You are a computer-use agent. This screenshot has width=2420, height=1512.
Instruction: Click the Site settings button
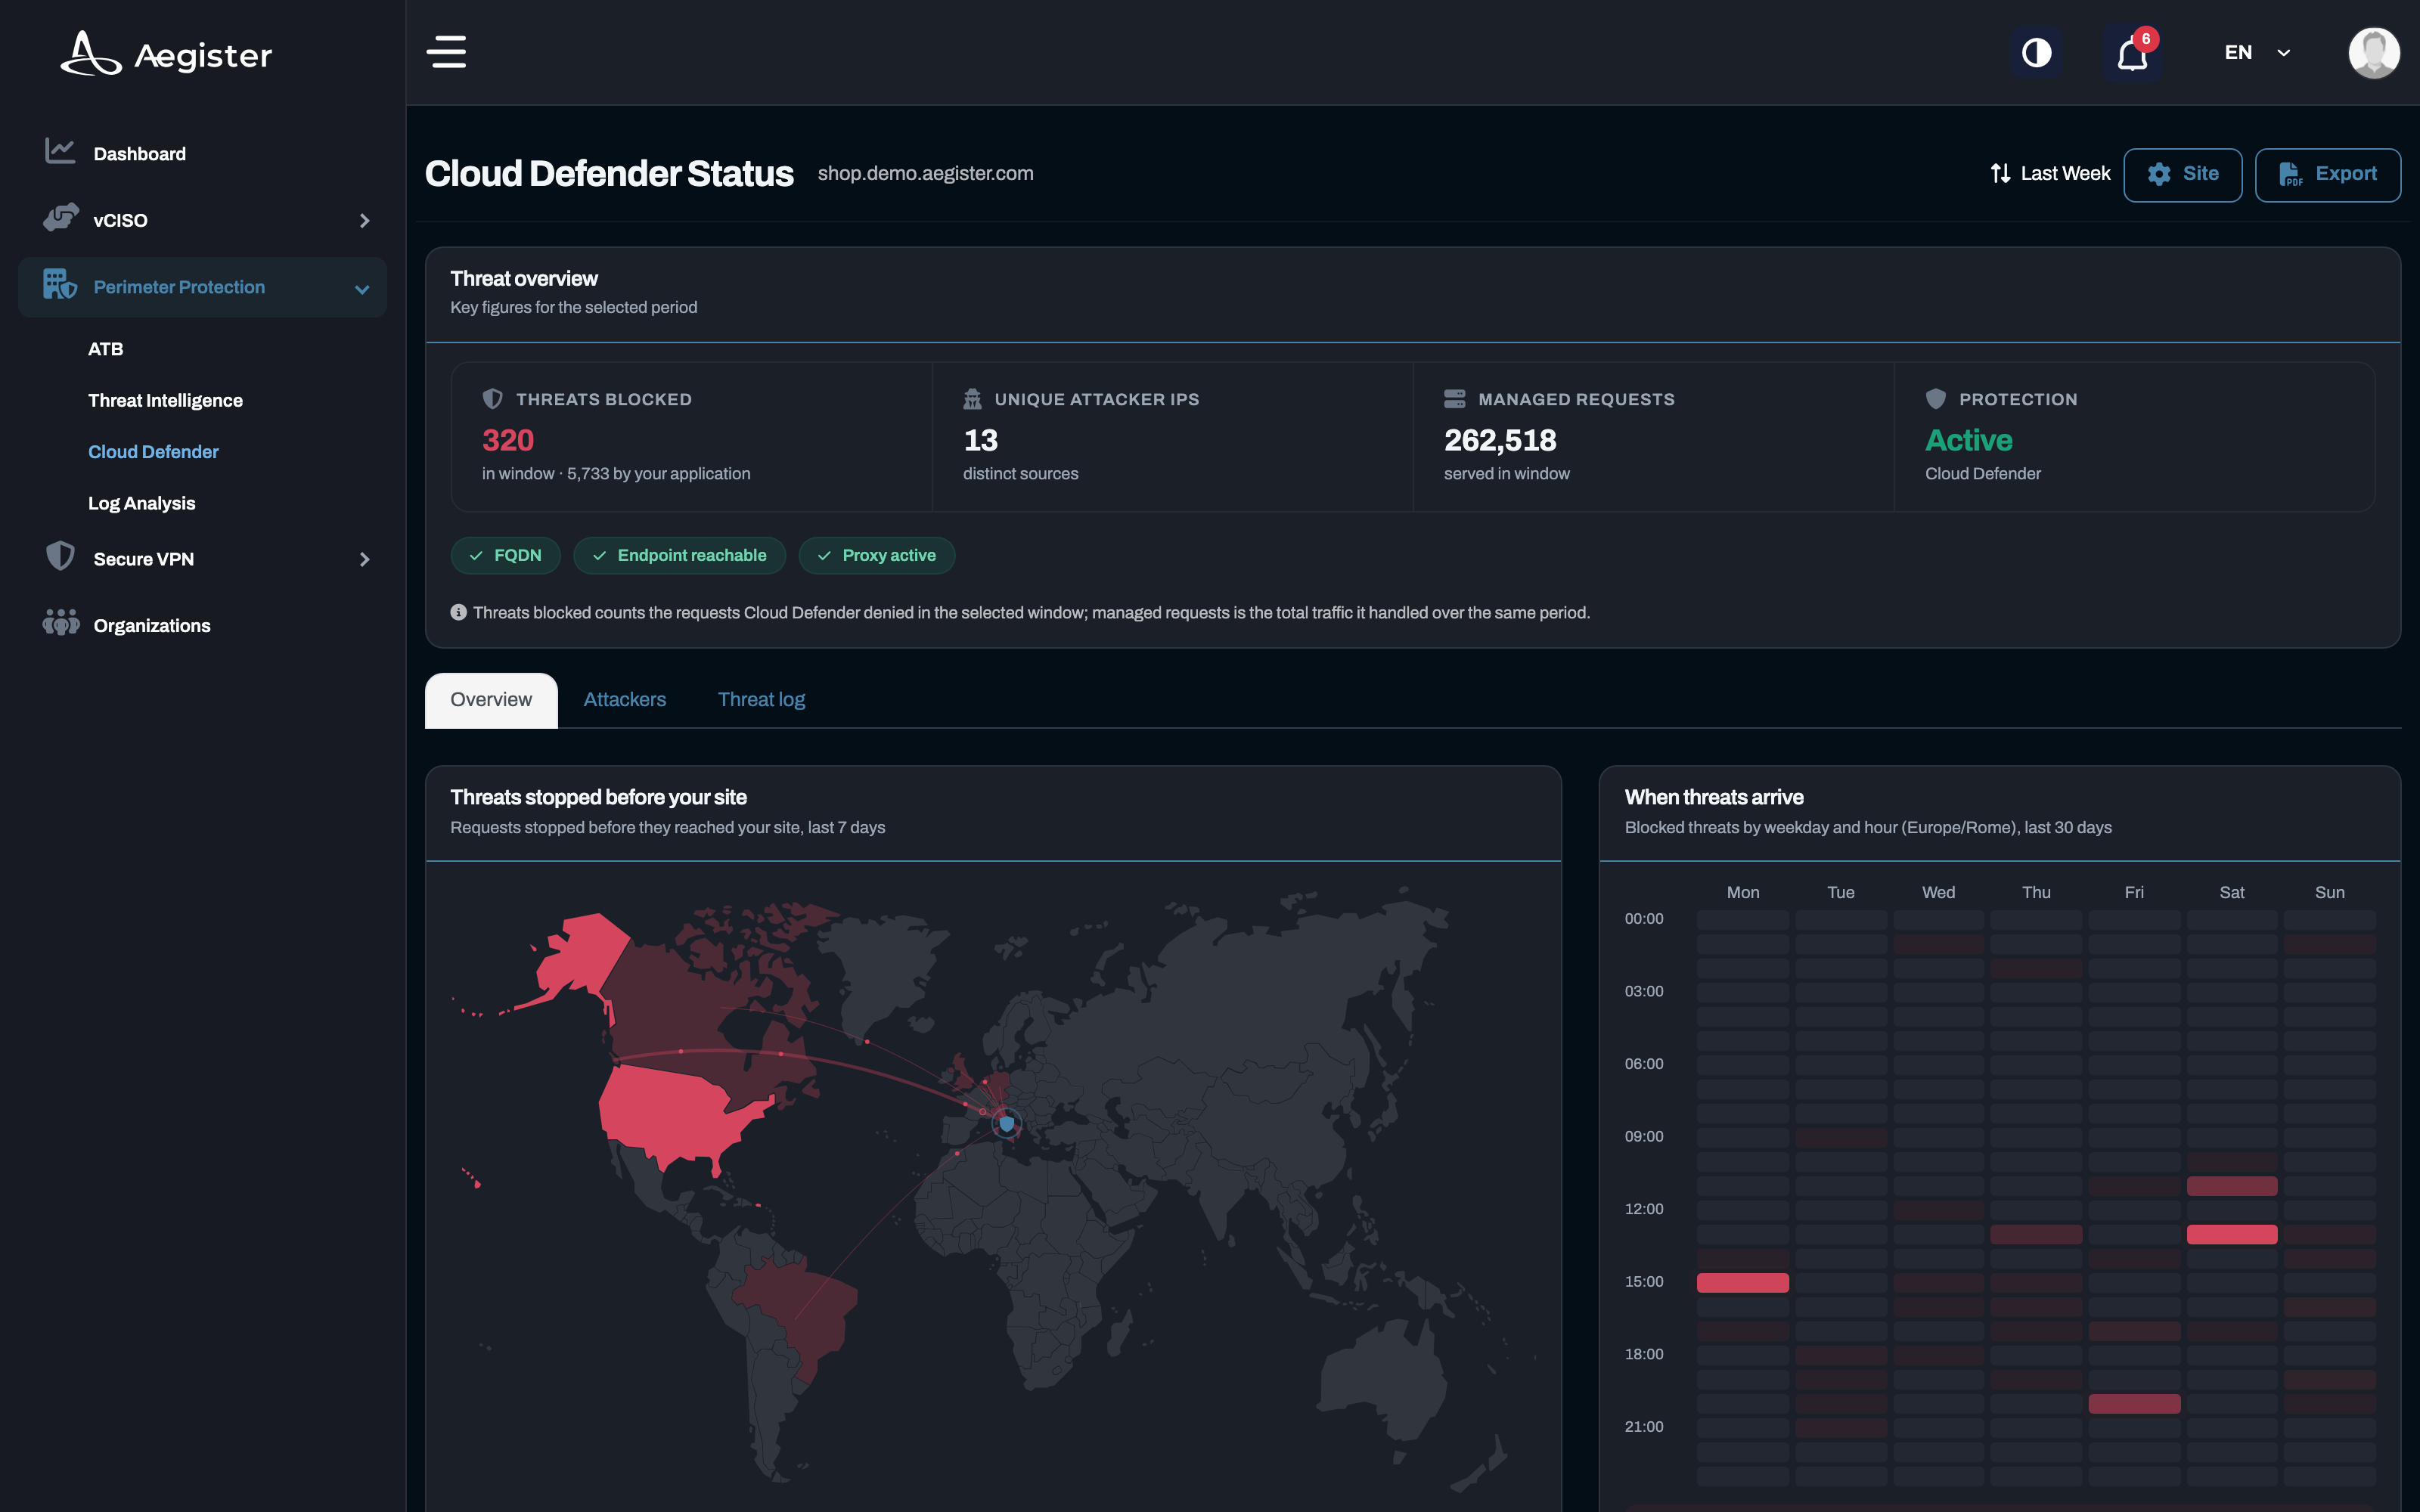(x=2182, y=175)
